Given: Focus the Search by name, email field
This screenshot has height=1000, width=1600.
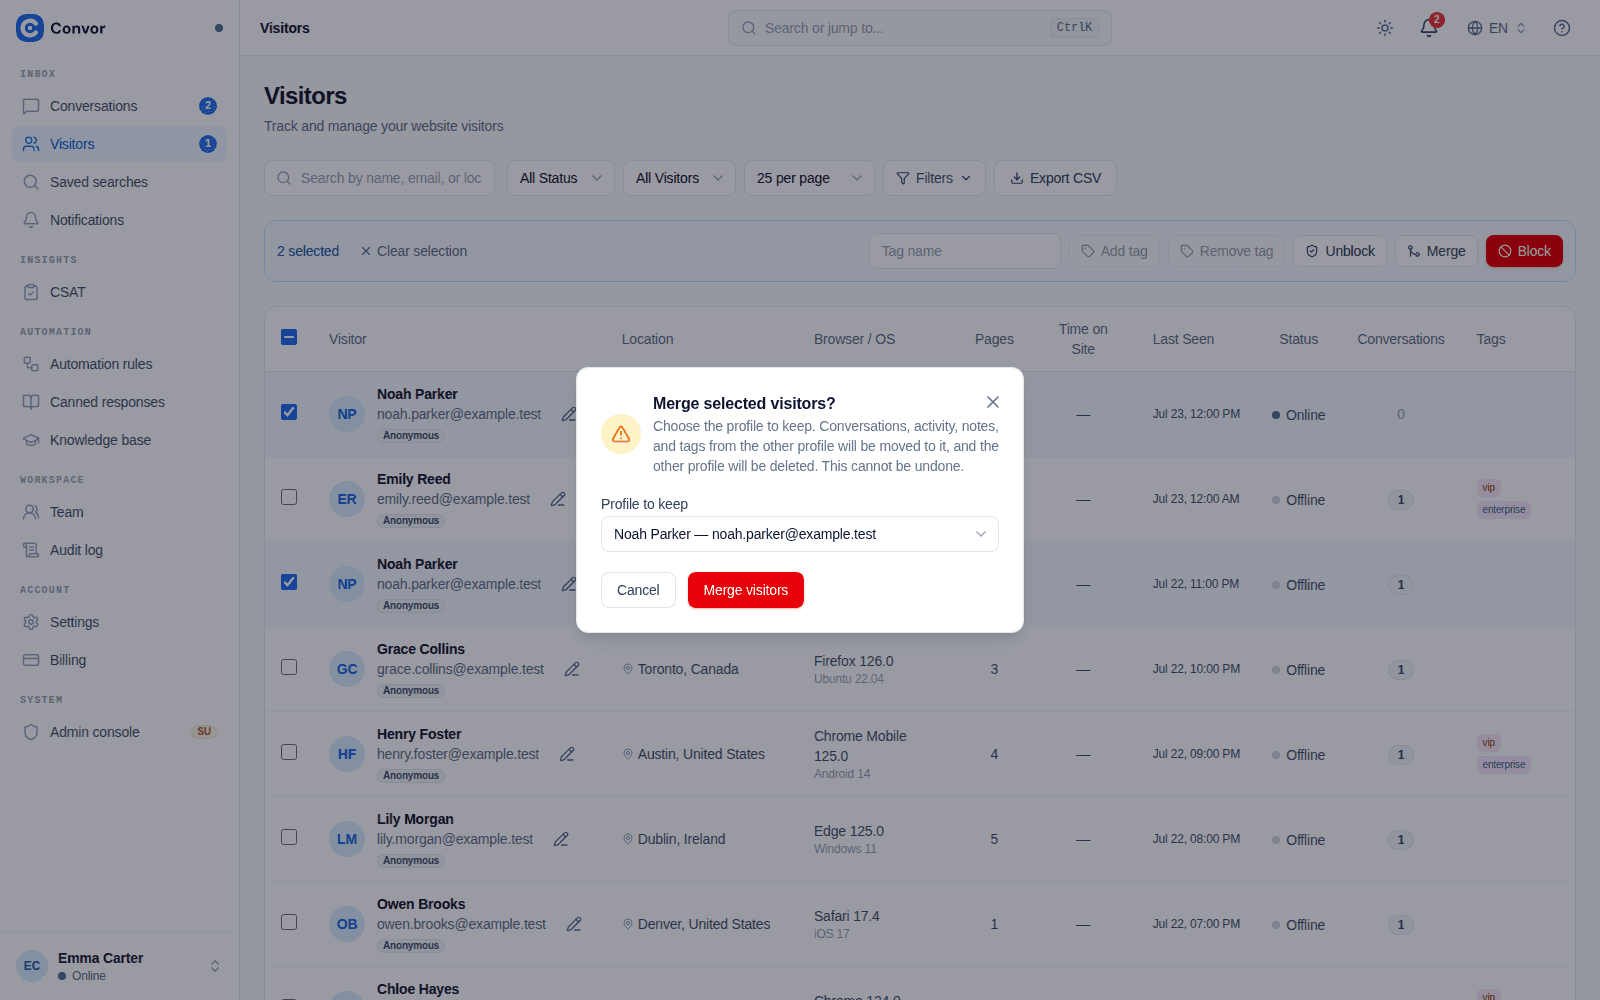Looking at the screenshot, I should tap(380, 178).
